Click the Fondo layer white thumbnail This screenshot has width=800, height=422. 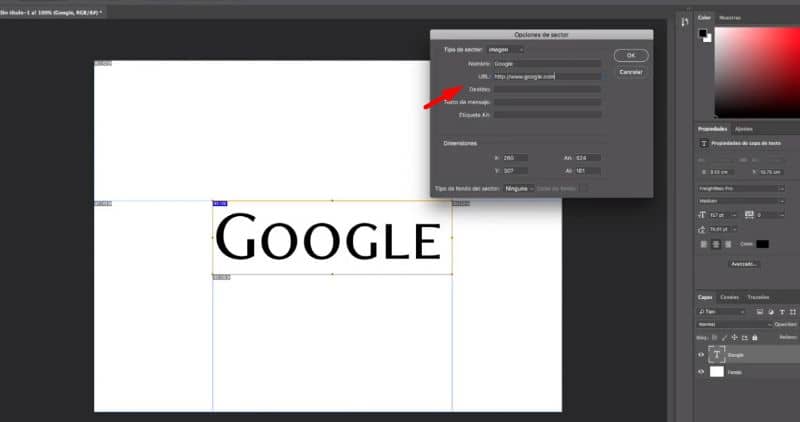click(x=717, y=372)
